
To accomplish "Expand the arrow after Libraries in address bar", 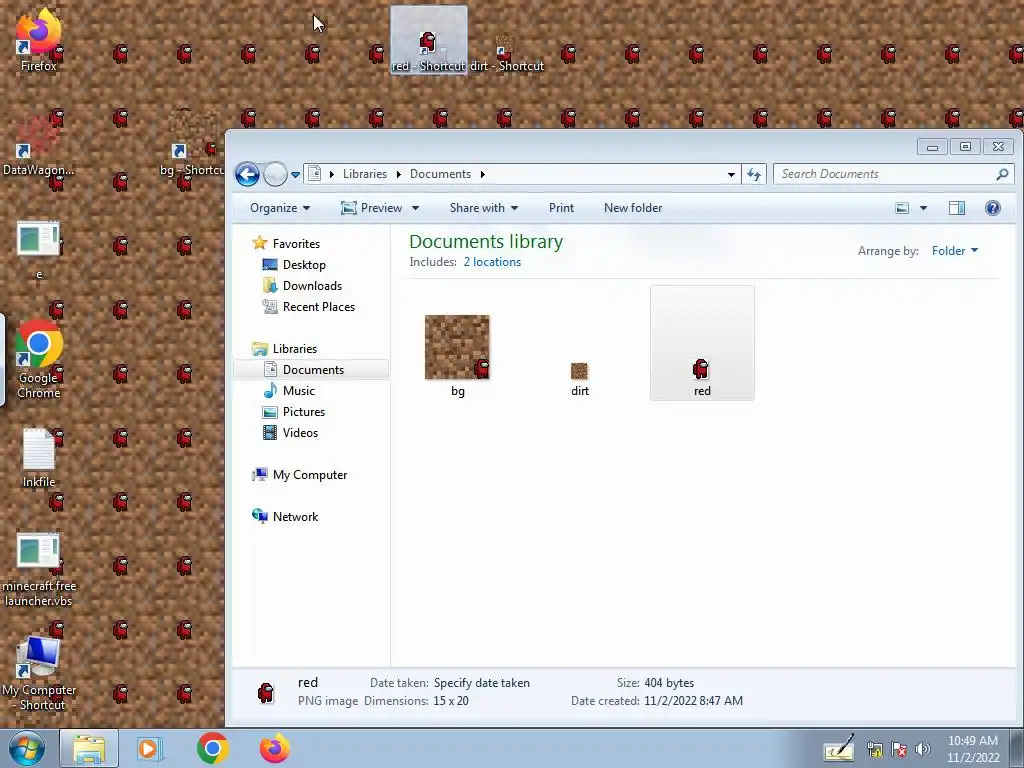I will pos(398,174).
